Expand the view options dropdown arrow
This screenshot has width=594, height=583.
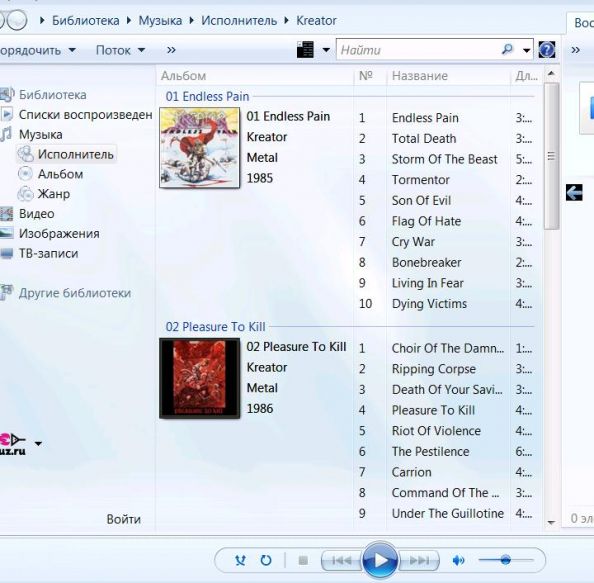[x=326, y=50]
